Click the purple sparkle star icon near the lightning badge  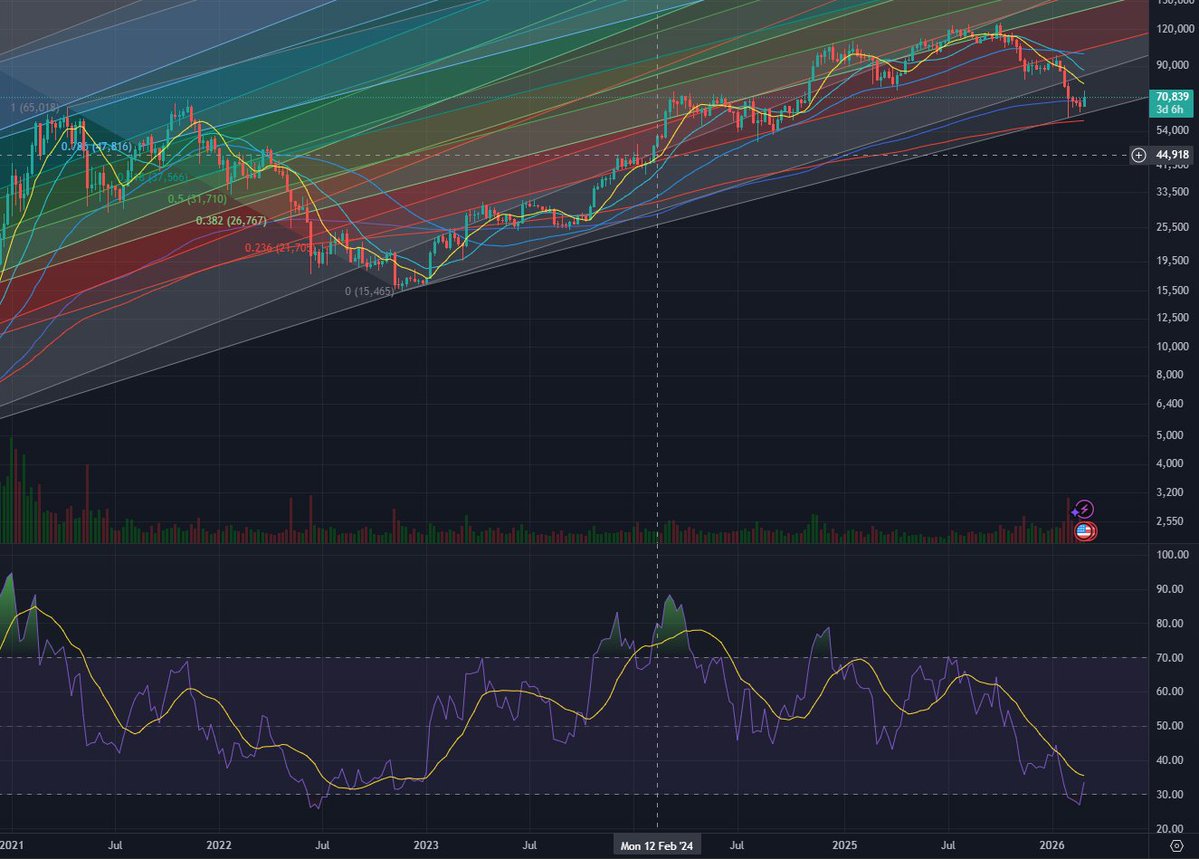[x=1074, y=512]
